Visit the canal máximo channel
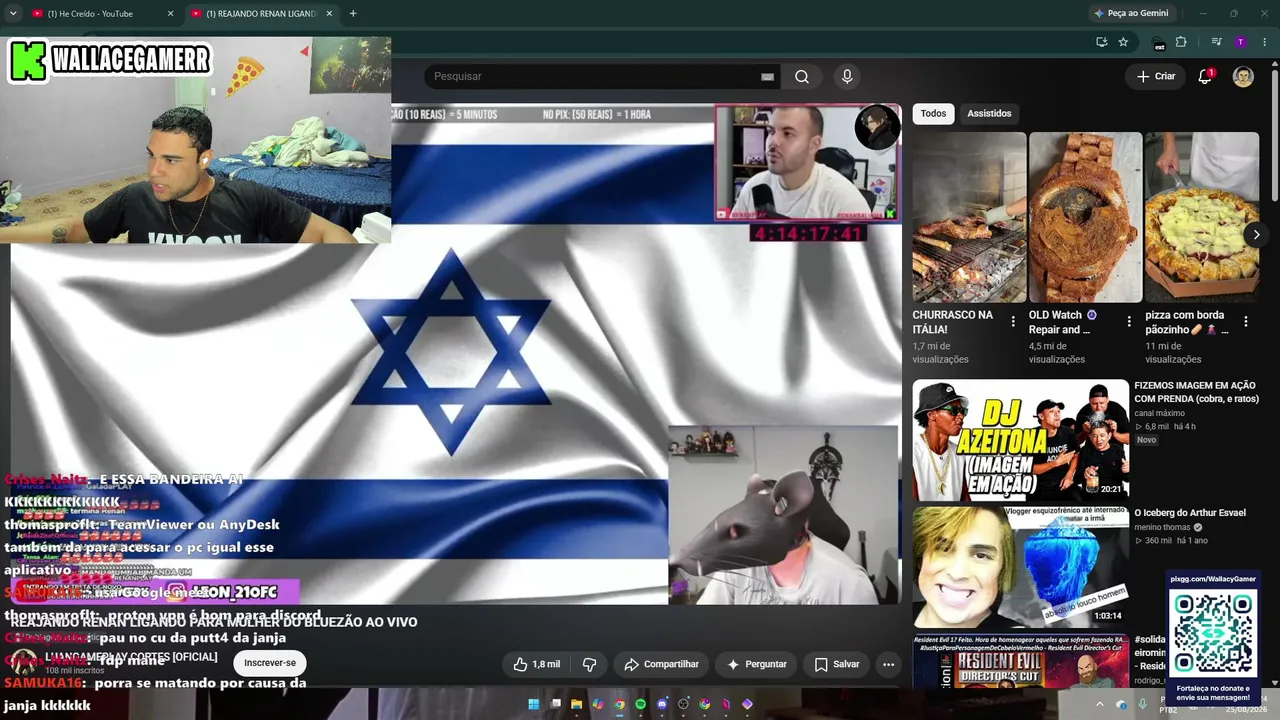Screen dimensions: 1280x720 pos(1159,413)
